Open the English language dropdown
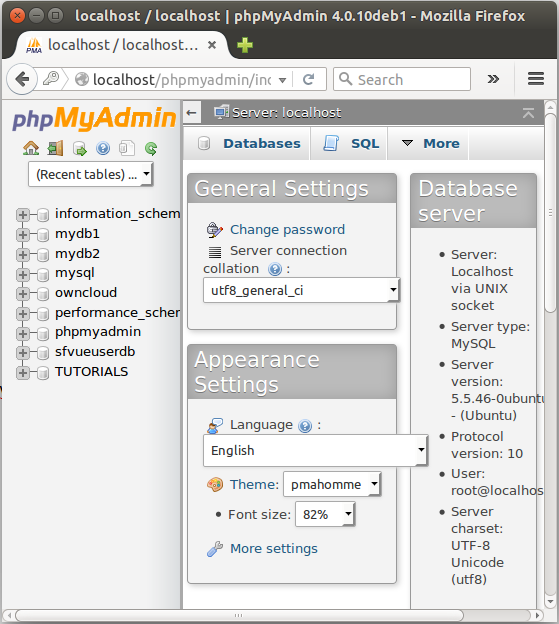This screenshot has height=624, width=559. pyautogui.click(x=316, y=450)
